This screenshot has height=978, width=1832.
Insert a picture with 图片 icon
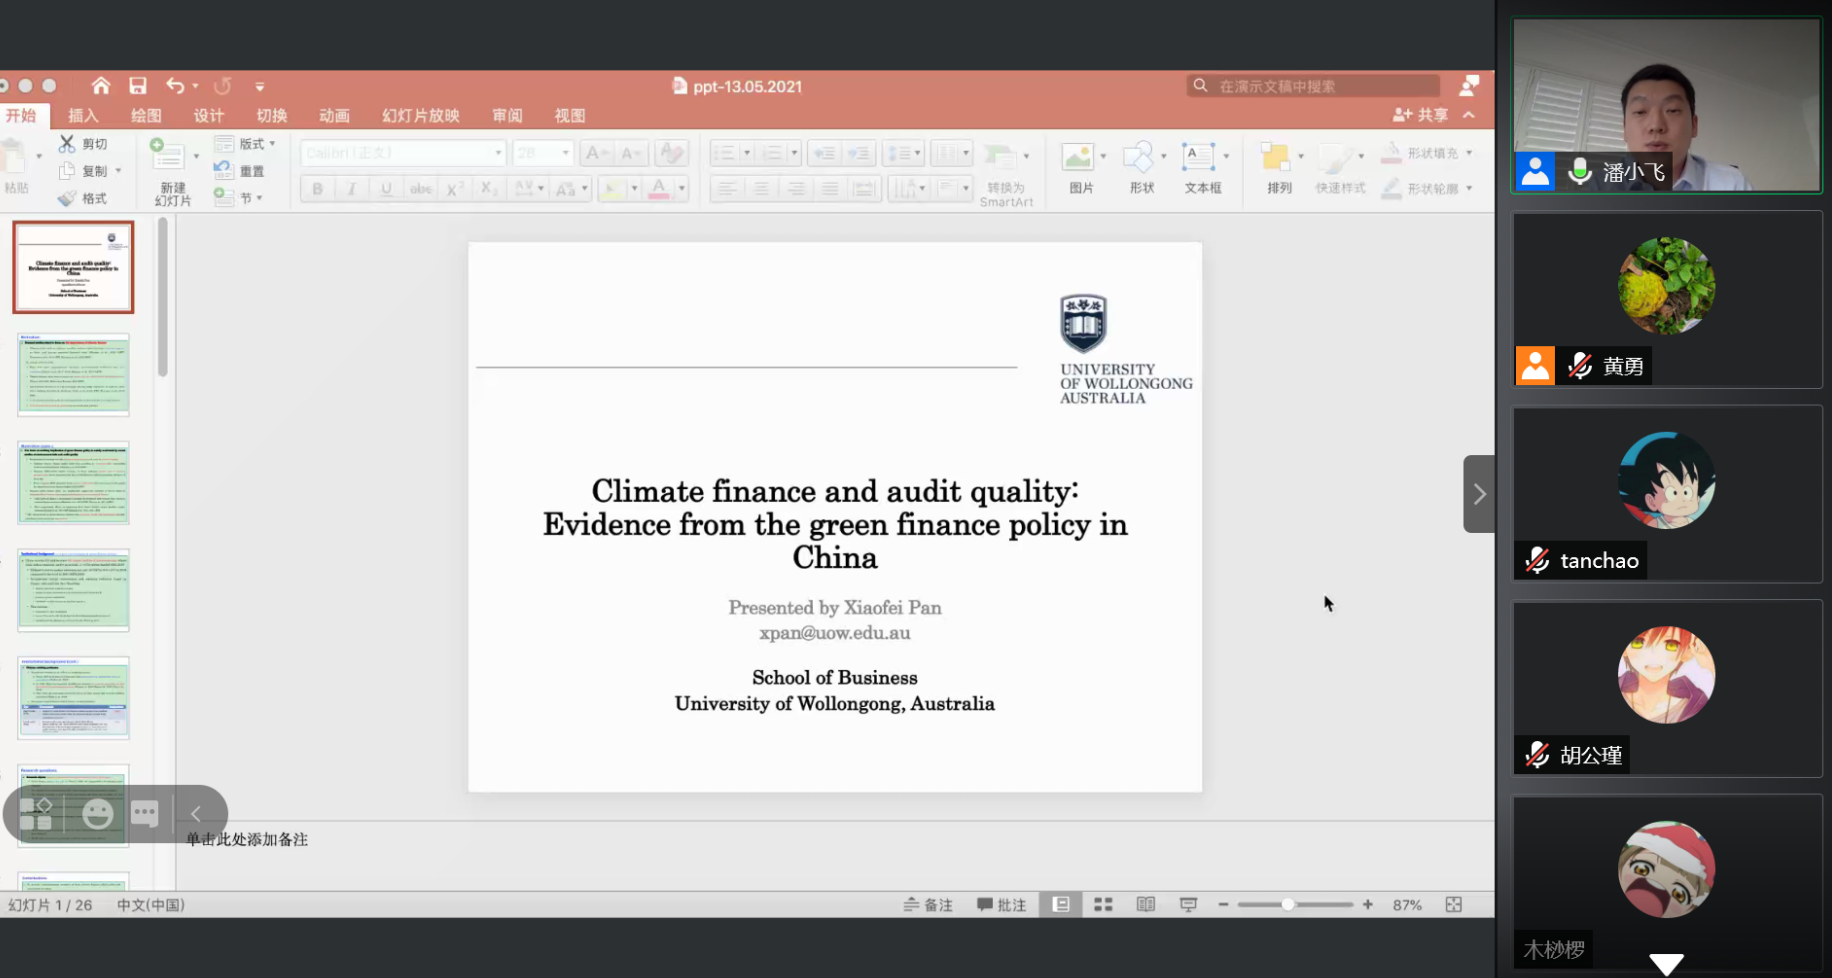[x=1078, y=158]
